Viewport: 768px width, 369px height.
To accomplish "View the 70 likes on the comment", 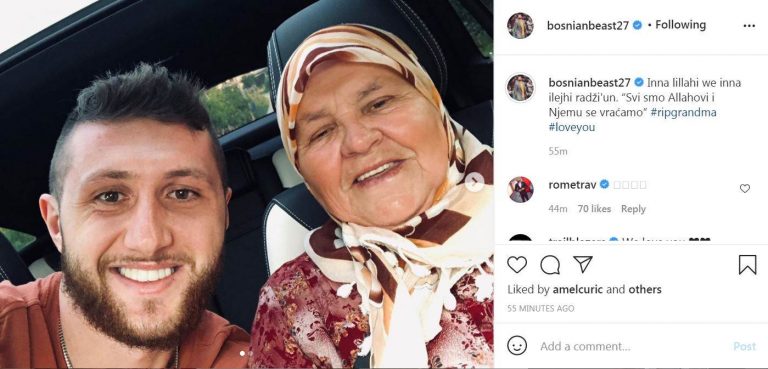I will tap(594, 209).
